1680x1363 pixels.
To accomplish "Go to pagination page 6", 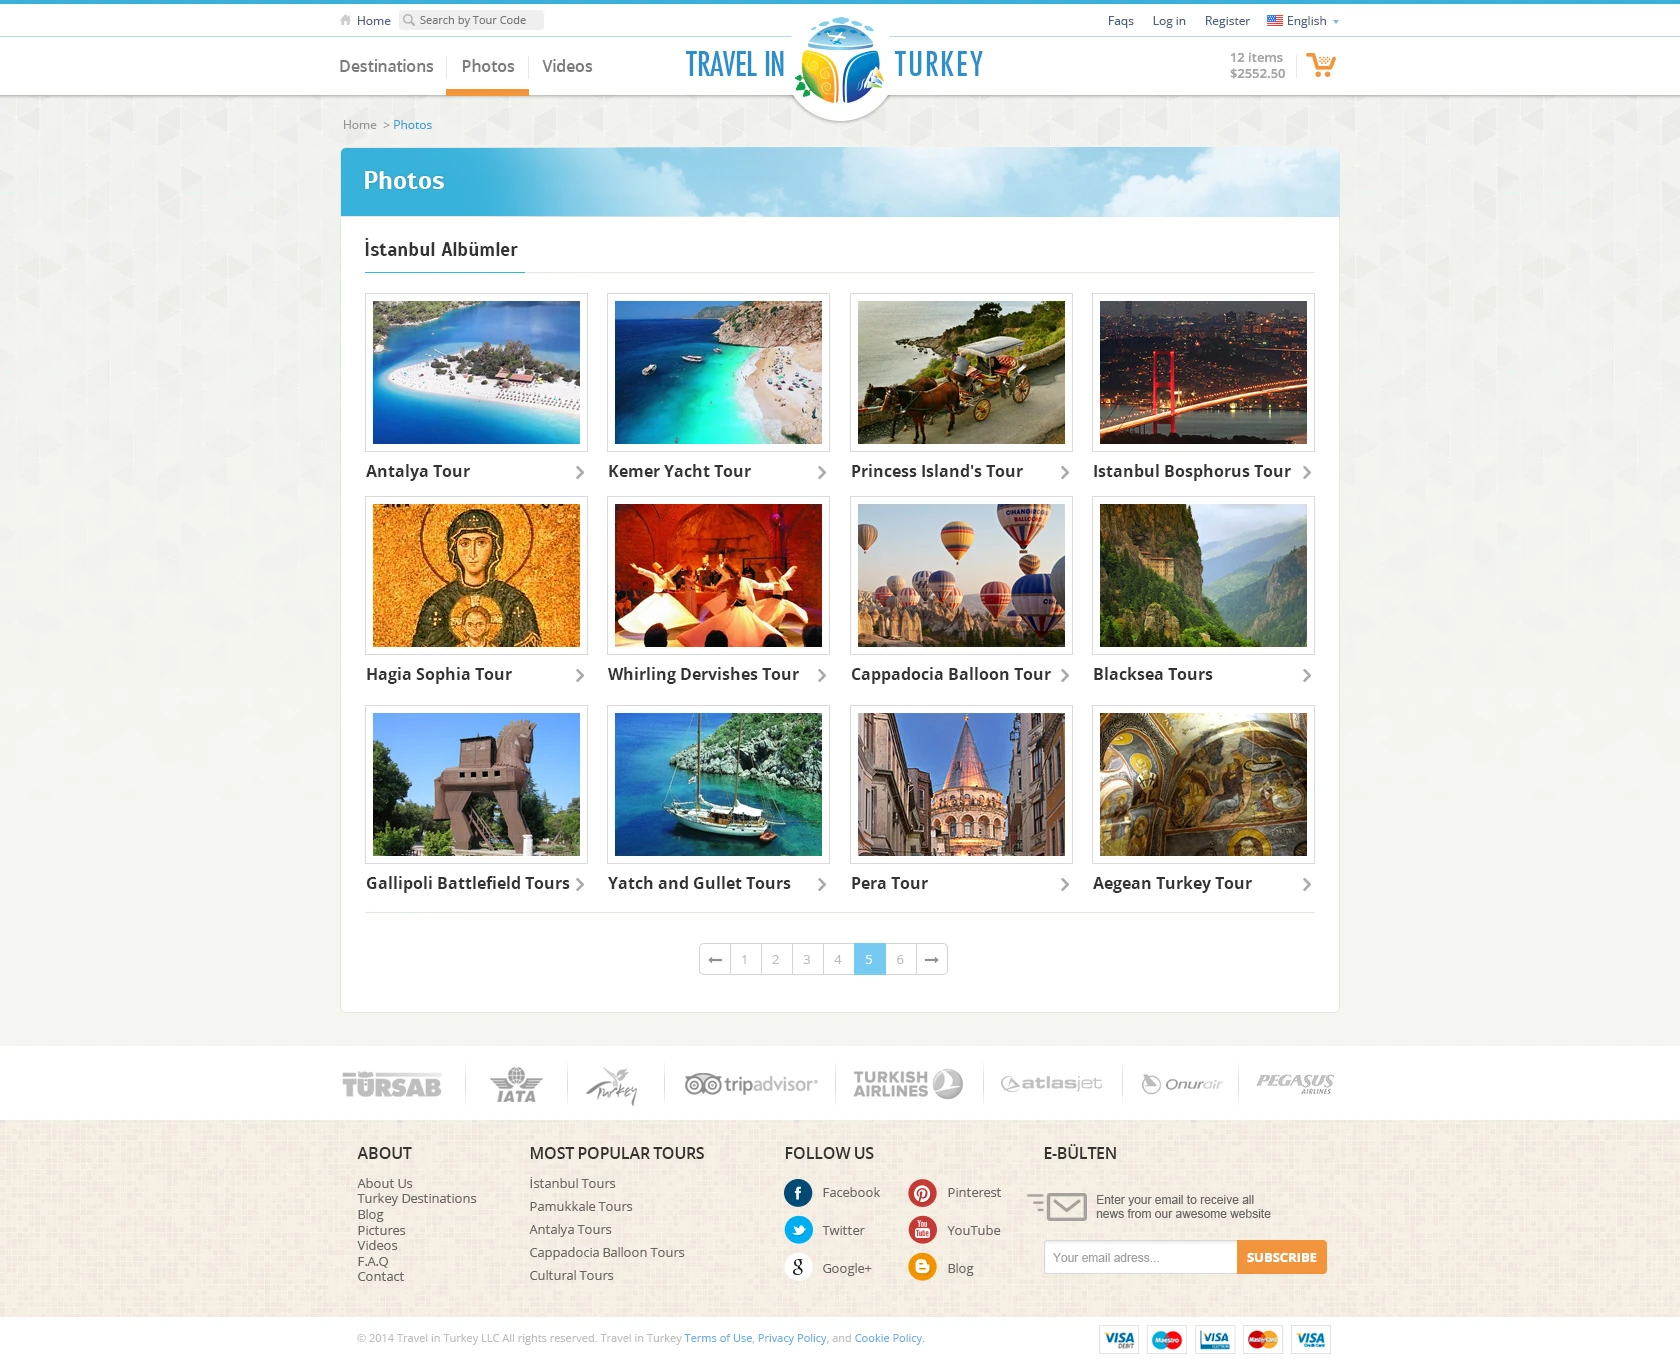I will click(x=900, y=959).
